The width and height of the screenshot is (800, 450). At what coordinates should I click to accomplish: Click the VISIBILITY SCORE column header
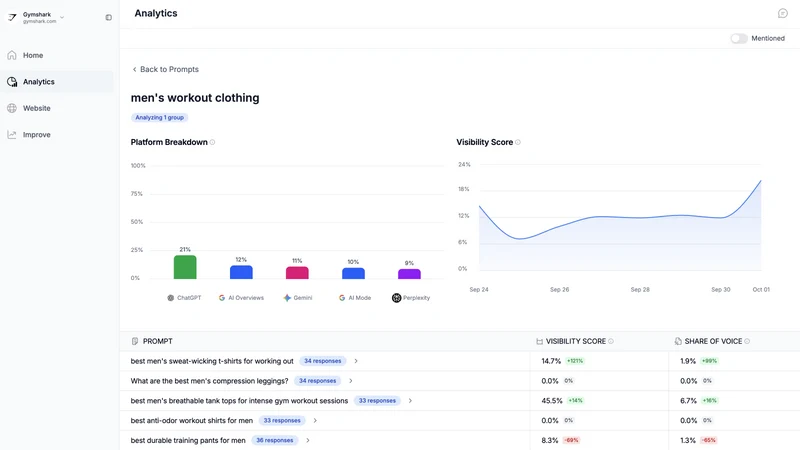(x=576, y=341)
